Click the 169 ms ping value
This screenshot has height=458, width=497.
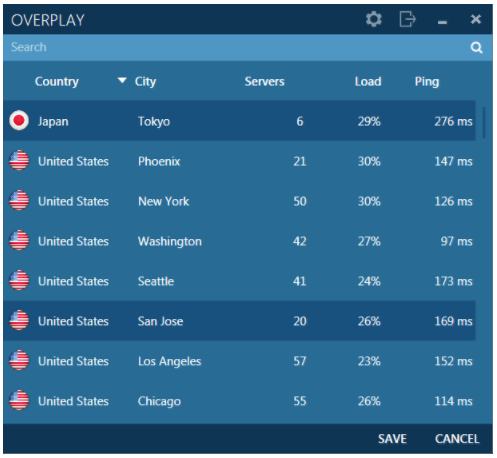[x=453, y=322]
